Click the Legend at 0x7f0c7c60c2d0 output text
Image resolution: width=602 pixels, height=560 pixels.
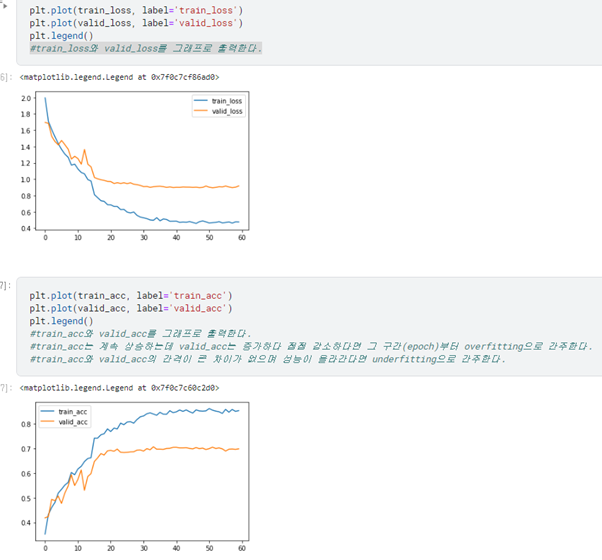(119, 388)
